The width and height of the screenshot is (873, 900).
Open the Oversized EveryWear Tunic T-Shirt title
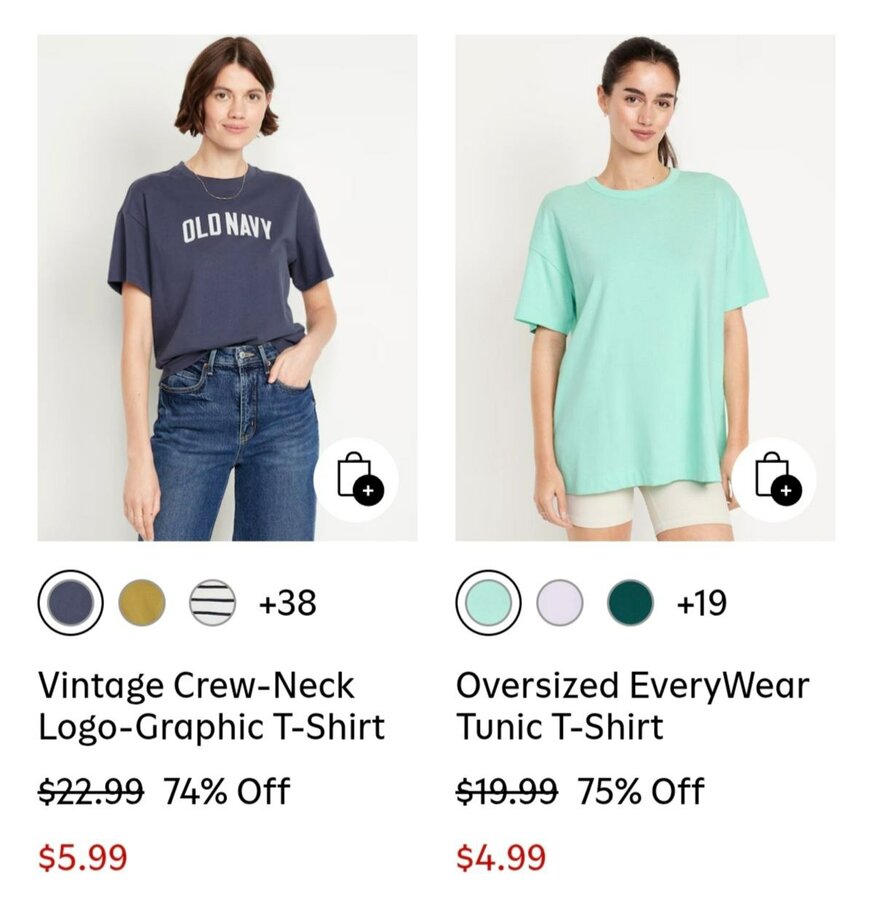[x=632, y=706]
